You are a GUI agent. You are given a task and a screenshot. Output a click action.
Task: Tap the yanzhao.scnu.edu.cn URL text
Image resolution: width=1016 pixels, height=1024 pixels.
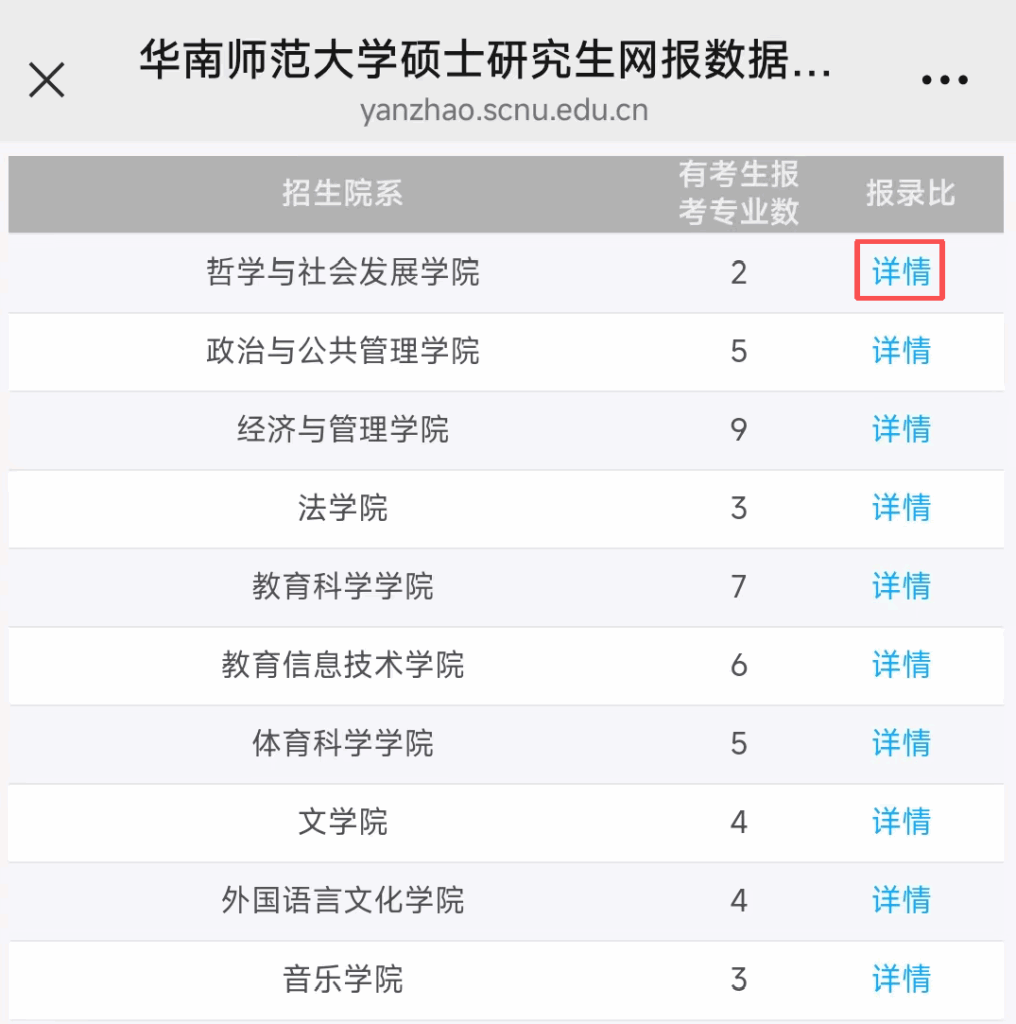tap(504, 110)
